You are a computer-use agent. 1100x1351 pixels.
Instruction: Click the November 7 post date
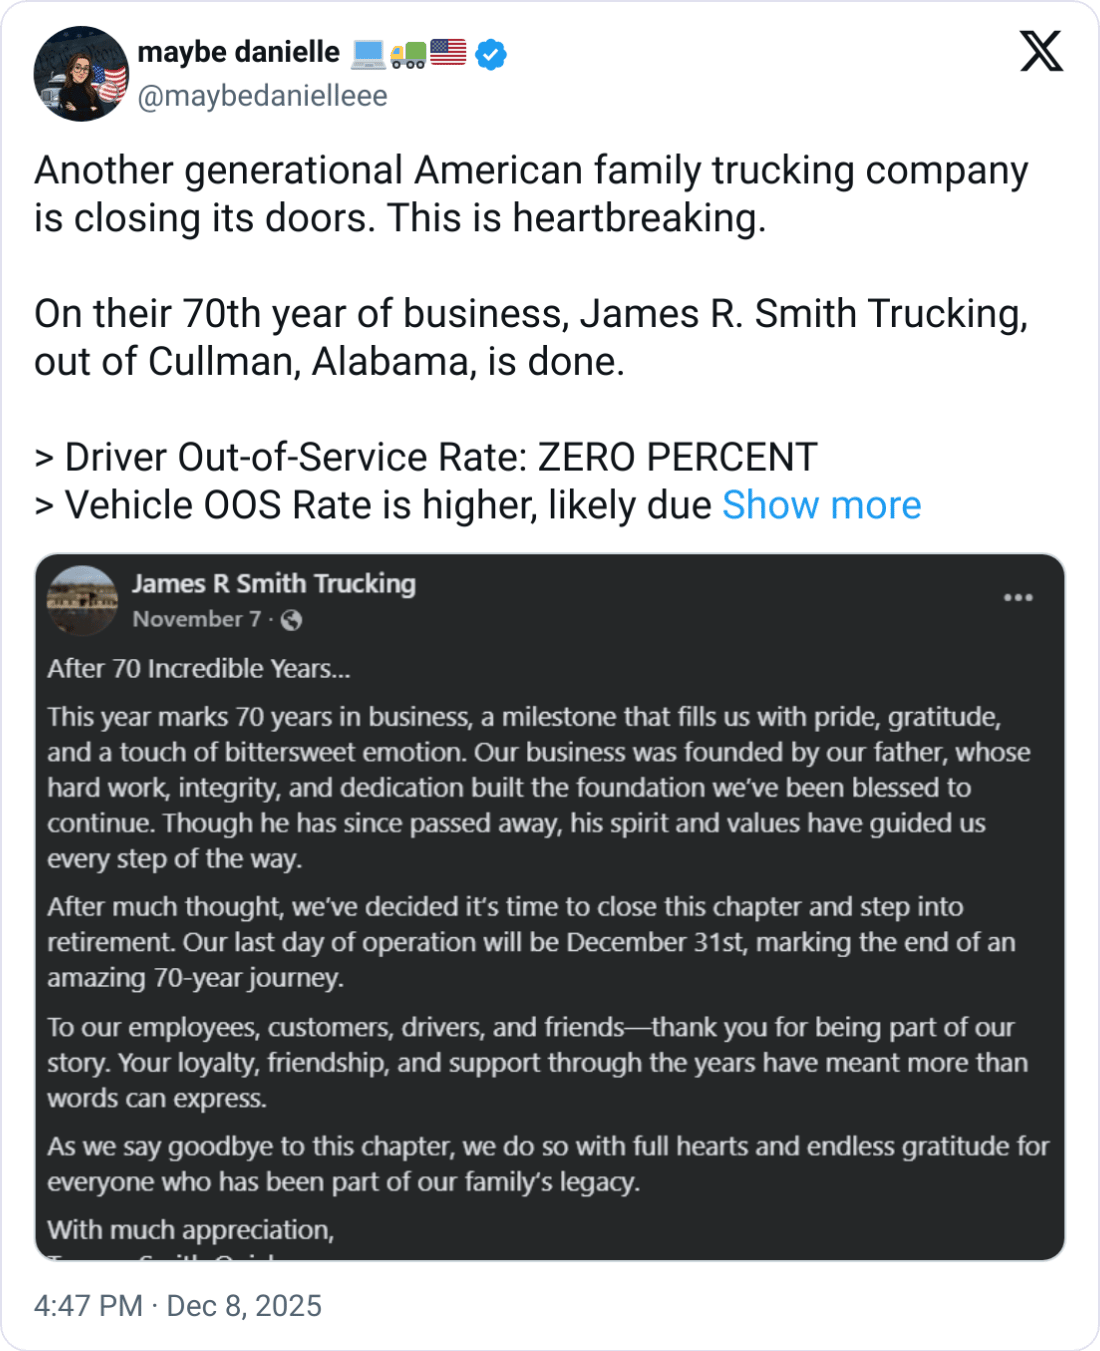coord(196,620)
